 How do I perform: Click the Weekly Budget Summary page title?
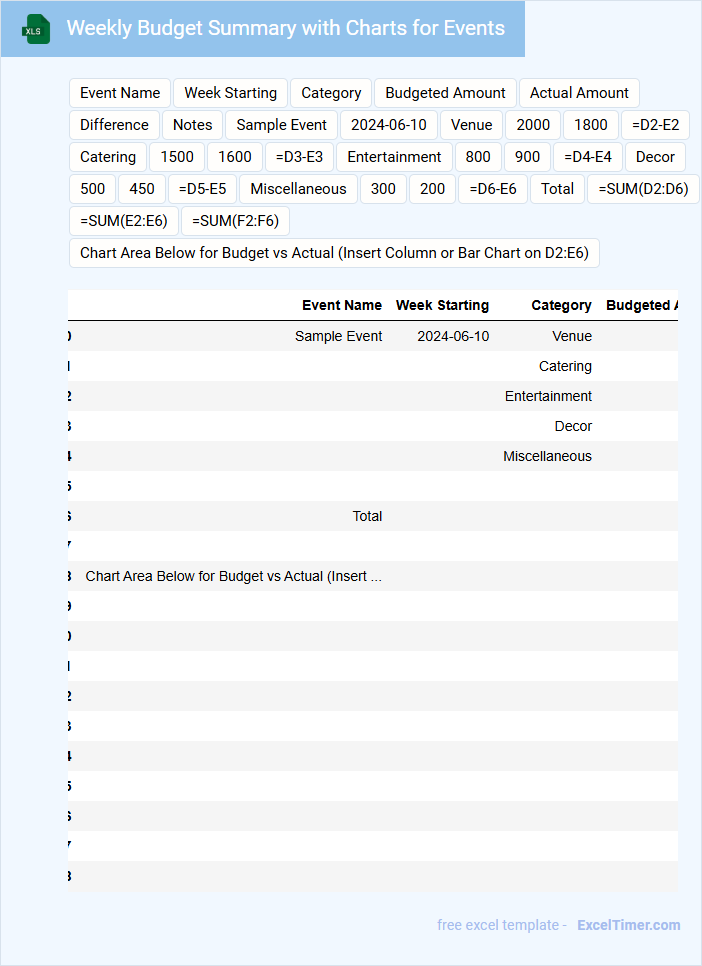tap(285, 28)
